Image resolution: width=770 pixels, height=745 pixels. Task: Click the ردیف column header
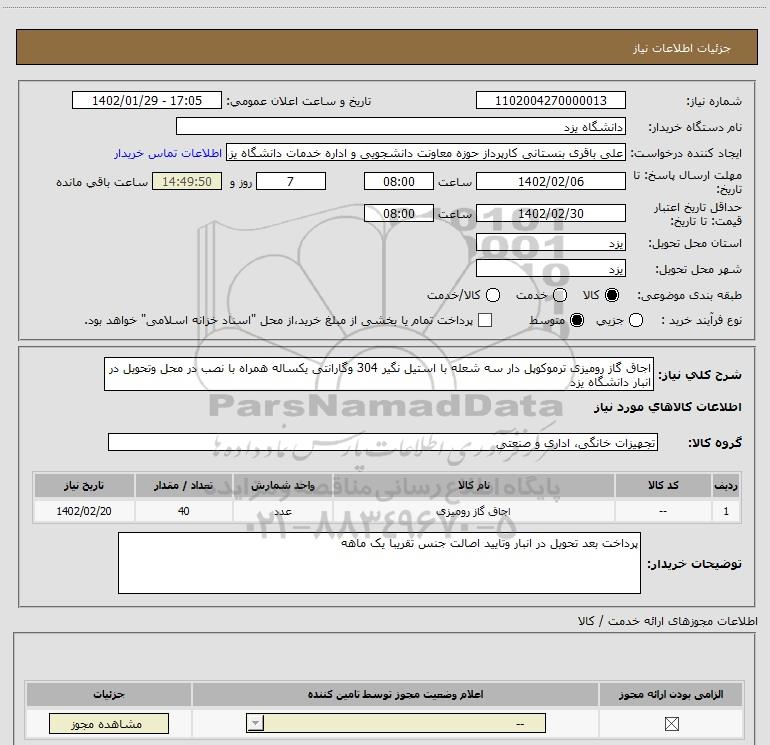[726, 485]
